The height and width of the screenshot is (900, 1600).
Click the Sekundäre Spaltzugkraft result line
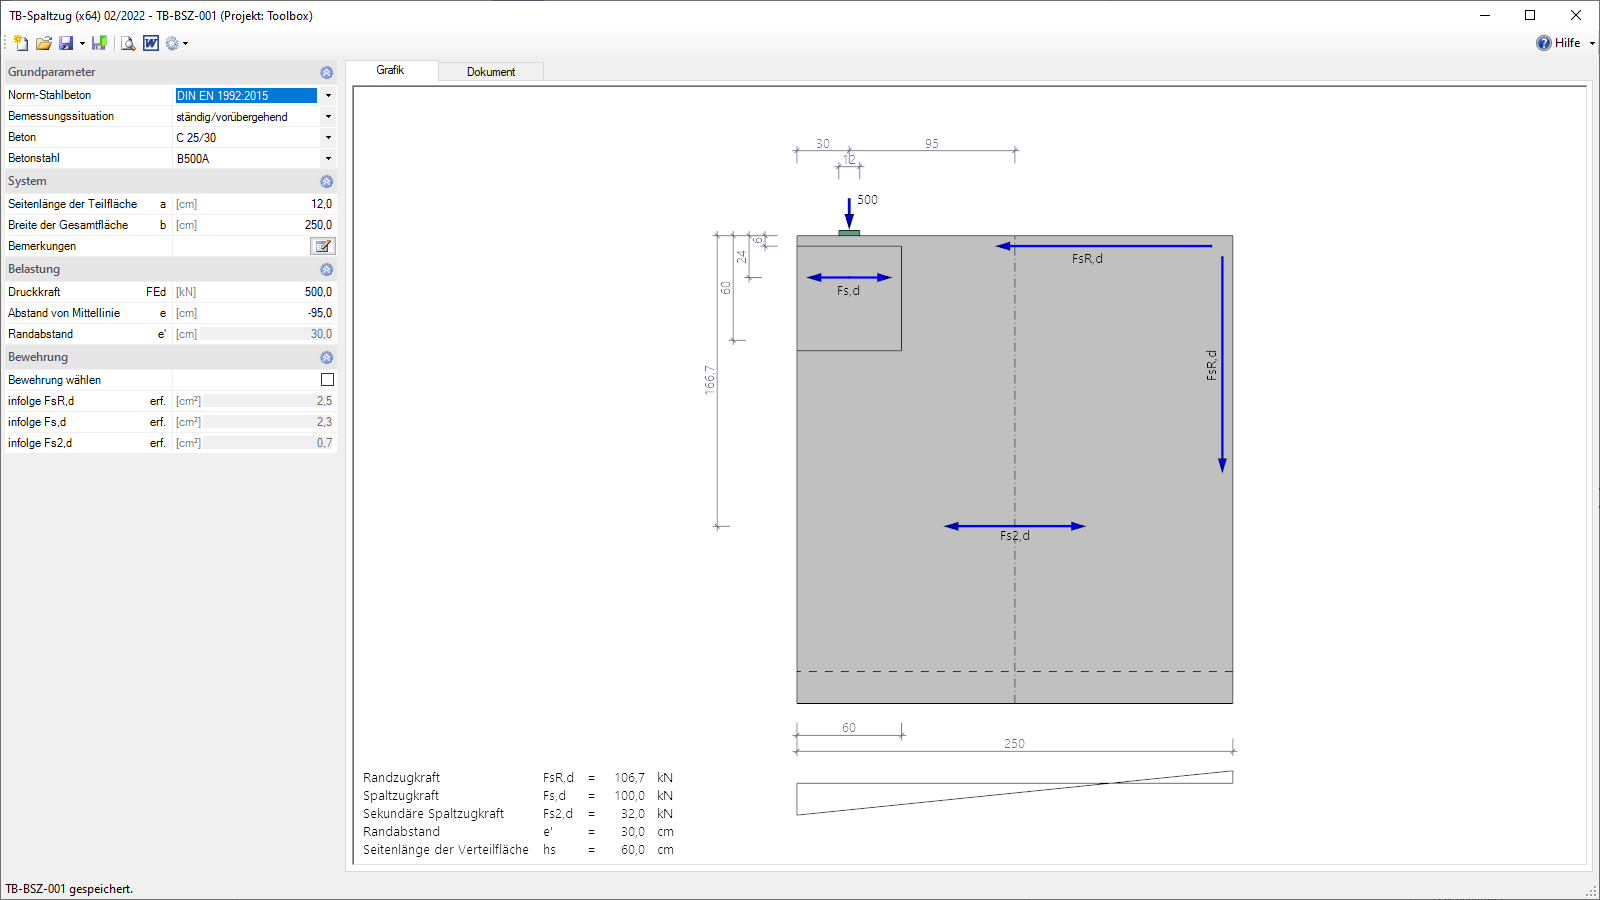click(x=518, y=814)
